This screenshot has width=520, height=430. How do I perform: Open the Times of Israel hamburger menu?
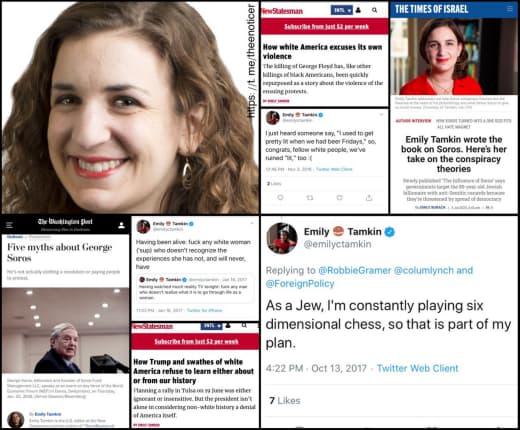[510, 9]
